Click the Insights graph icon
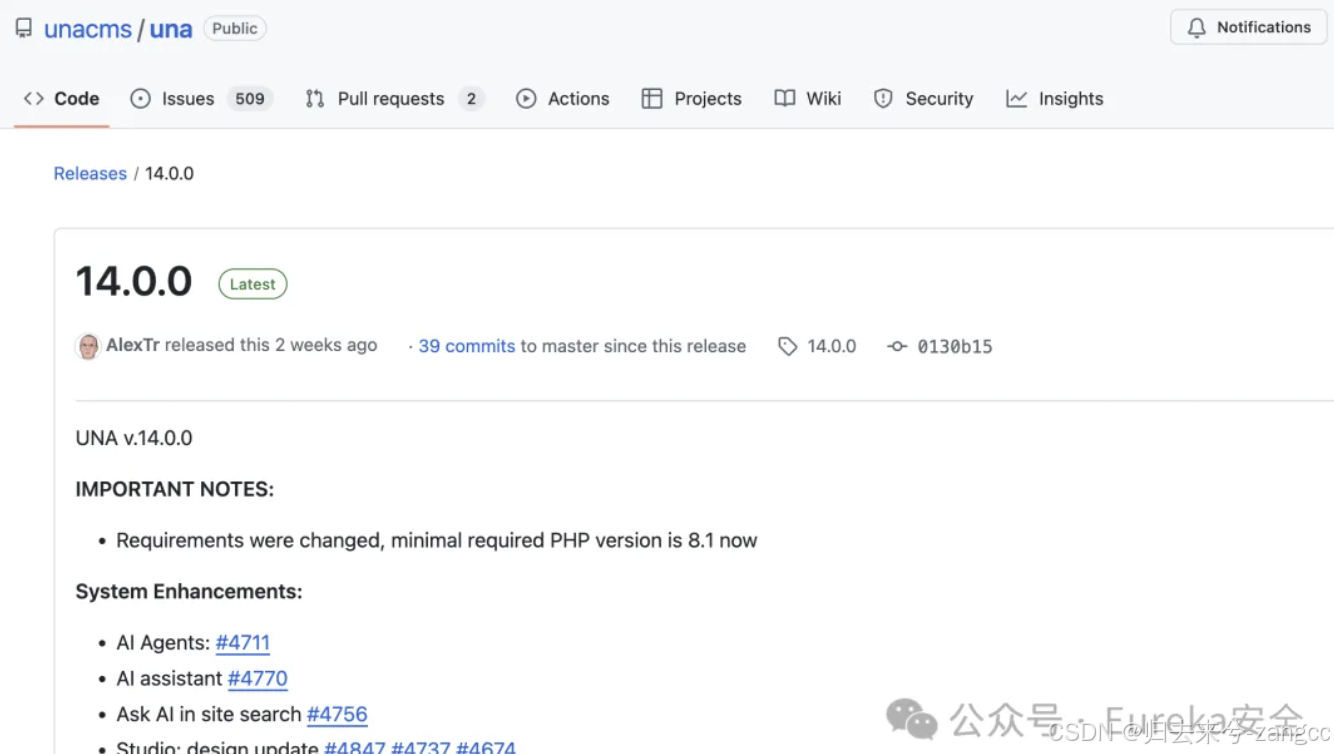The height and width of the screenshot is (754, 1334). (x=1017, y=98)
